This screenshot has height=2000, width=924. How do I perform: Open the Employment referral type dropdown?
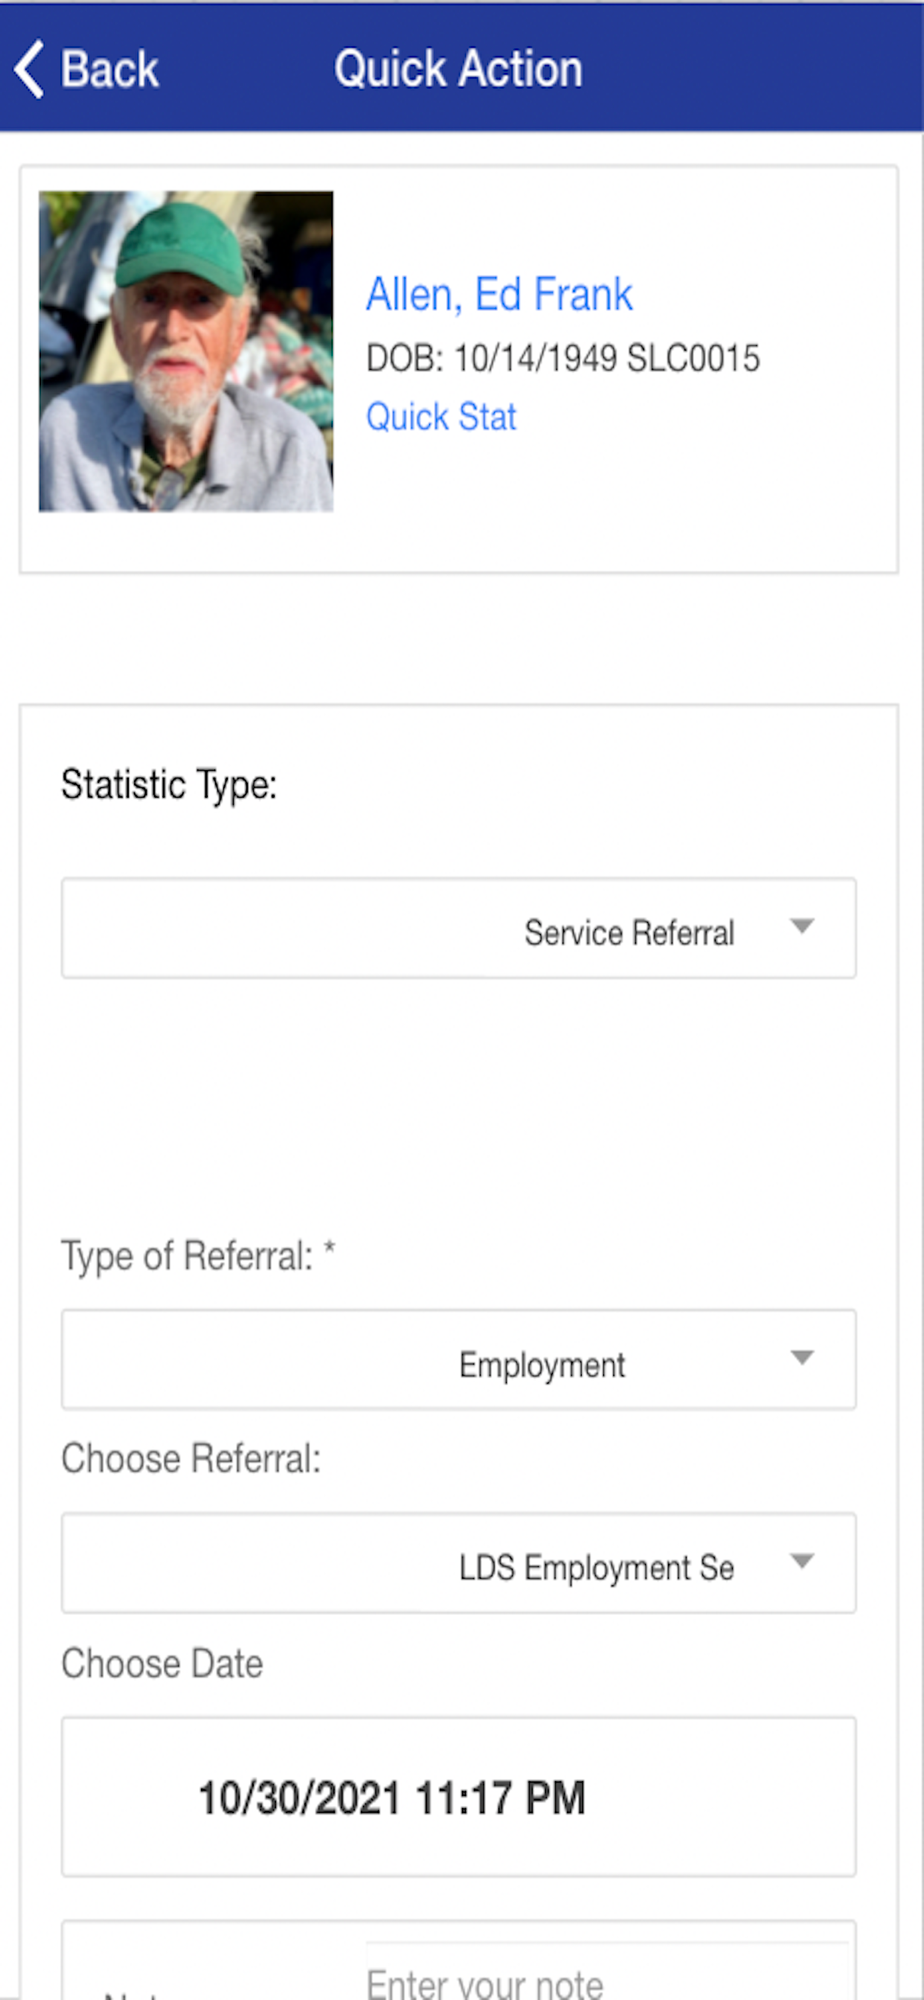[x=458, y=1360]
